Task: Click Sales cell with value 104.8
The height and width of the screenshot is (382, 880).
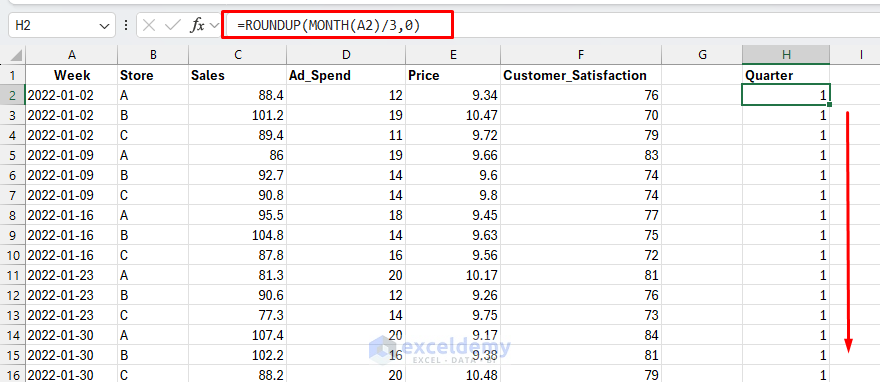Action: point(237,235)
